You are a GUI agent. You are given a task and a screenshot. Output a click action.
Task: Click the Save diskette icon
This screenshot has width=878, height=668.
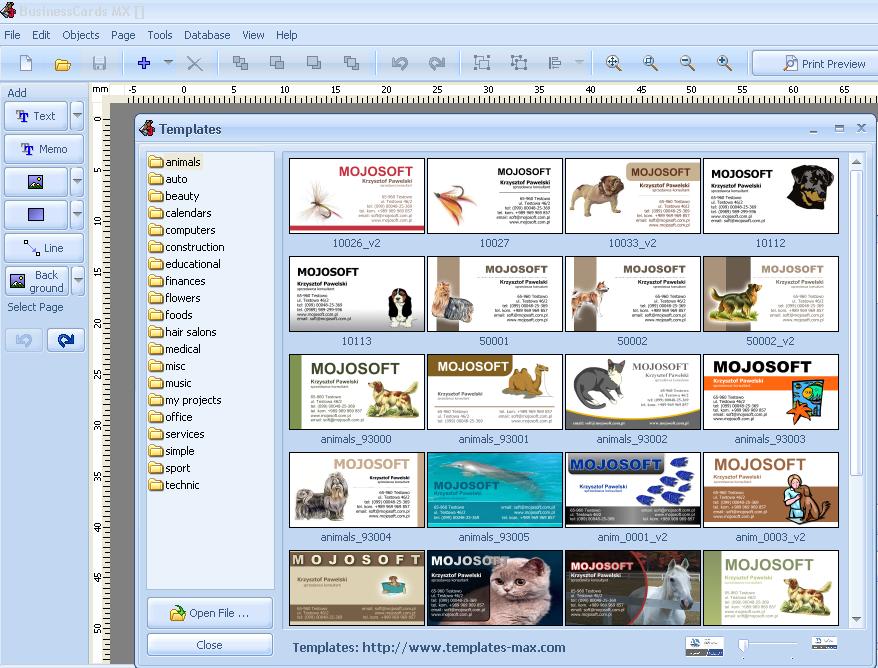click(x=99, y=63)
